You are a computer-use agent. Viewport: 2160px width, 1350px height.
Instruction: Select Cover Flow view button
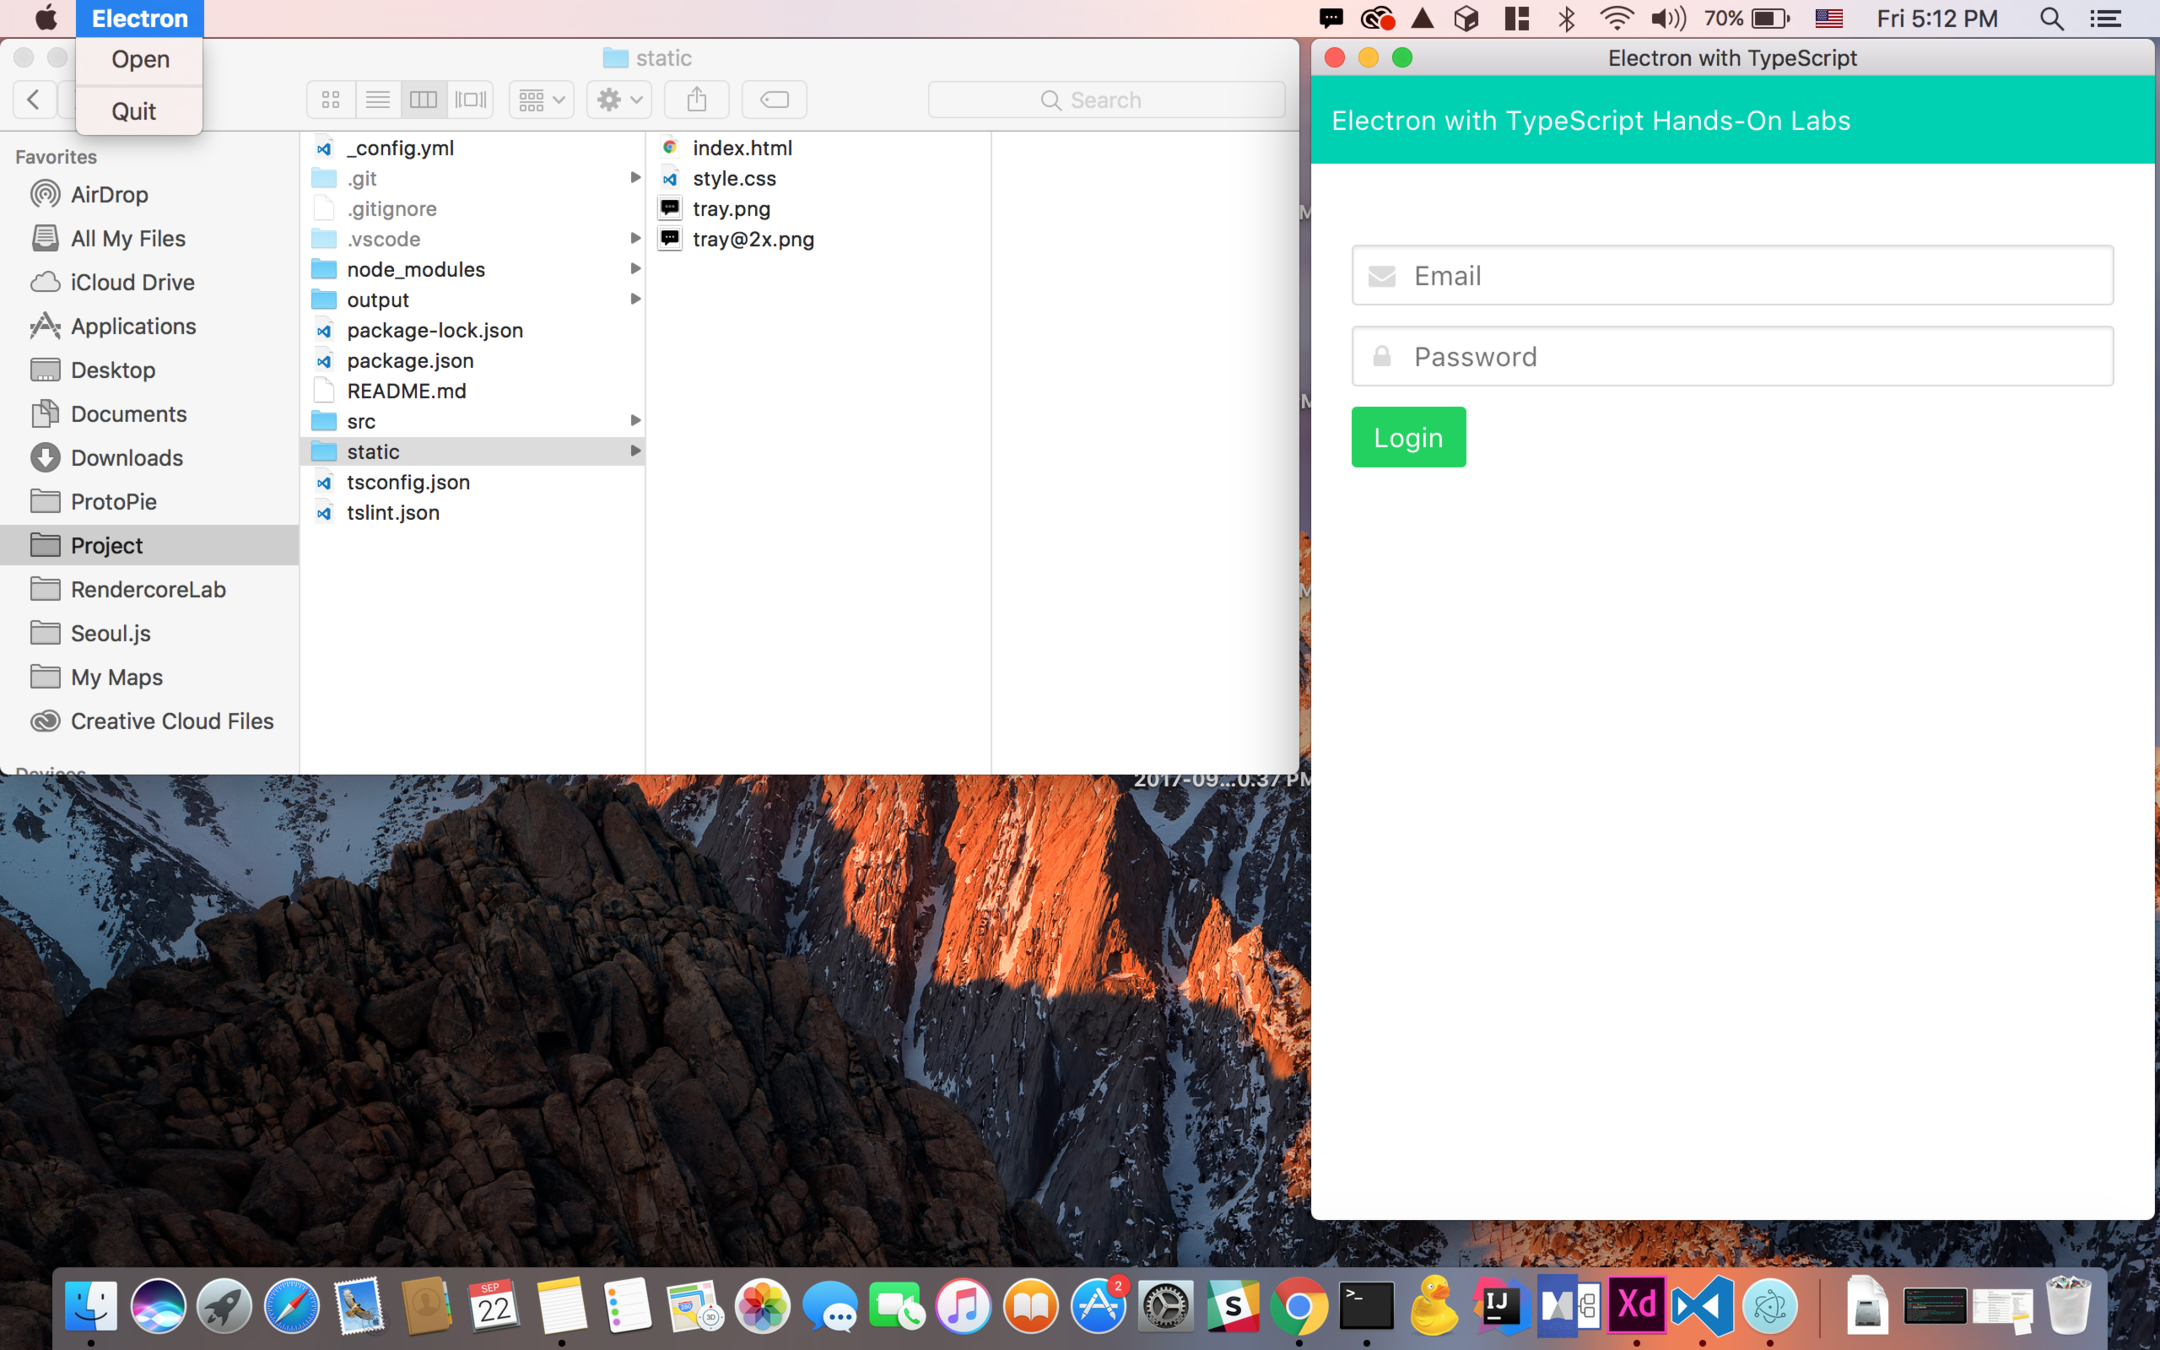click(470, 100)
